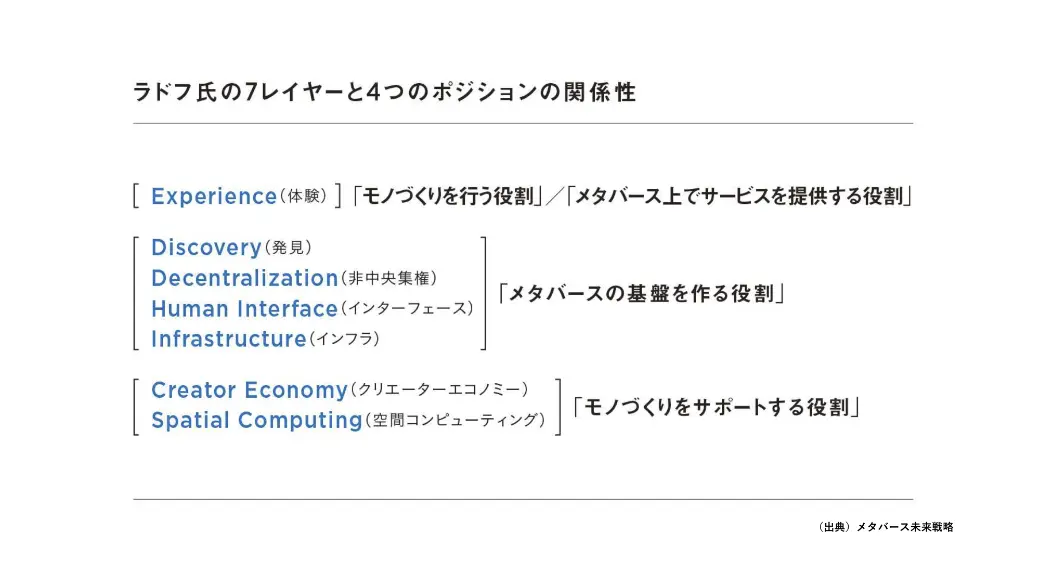Click the (出典) source label
The image size is (1040, 585).
point(834,527)
